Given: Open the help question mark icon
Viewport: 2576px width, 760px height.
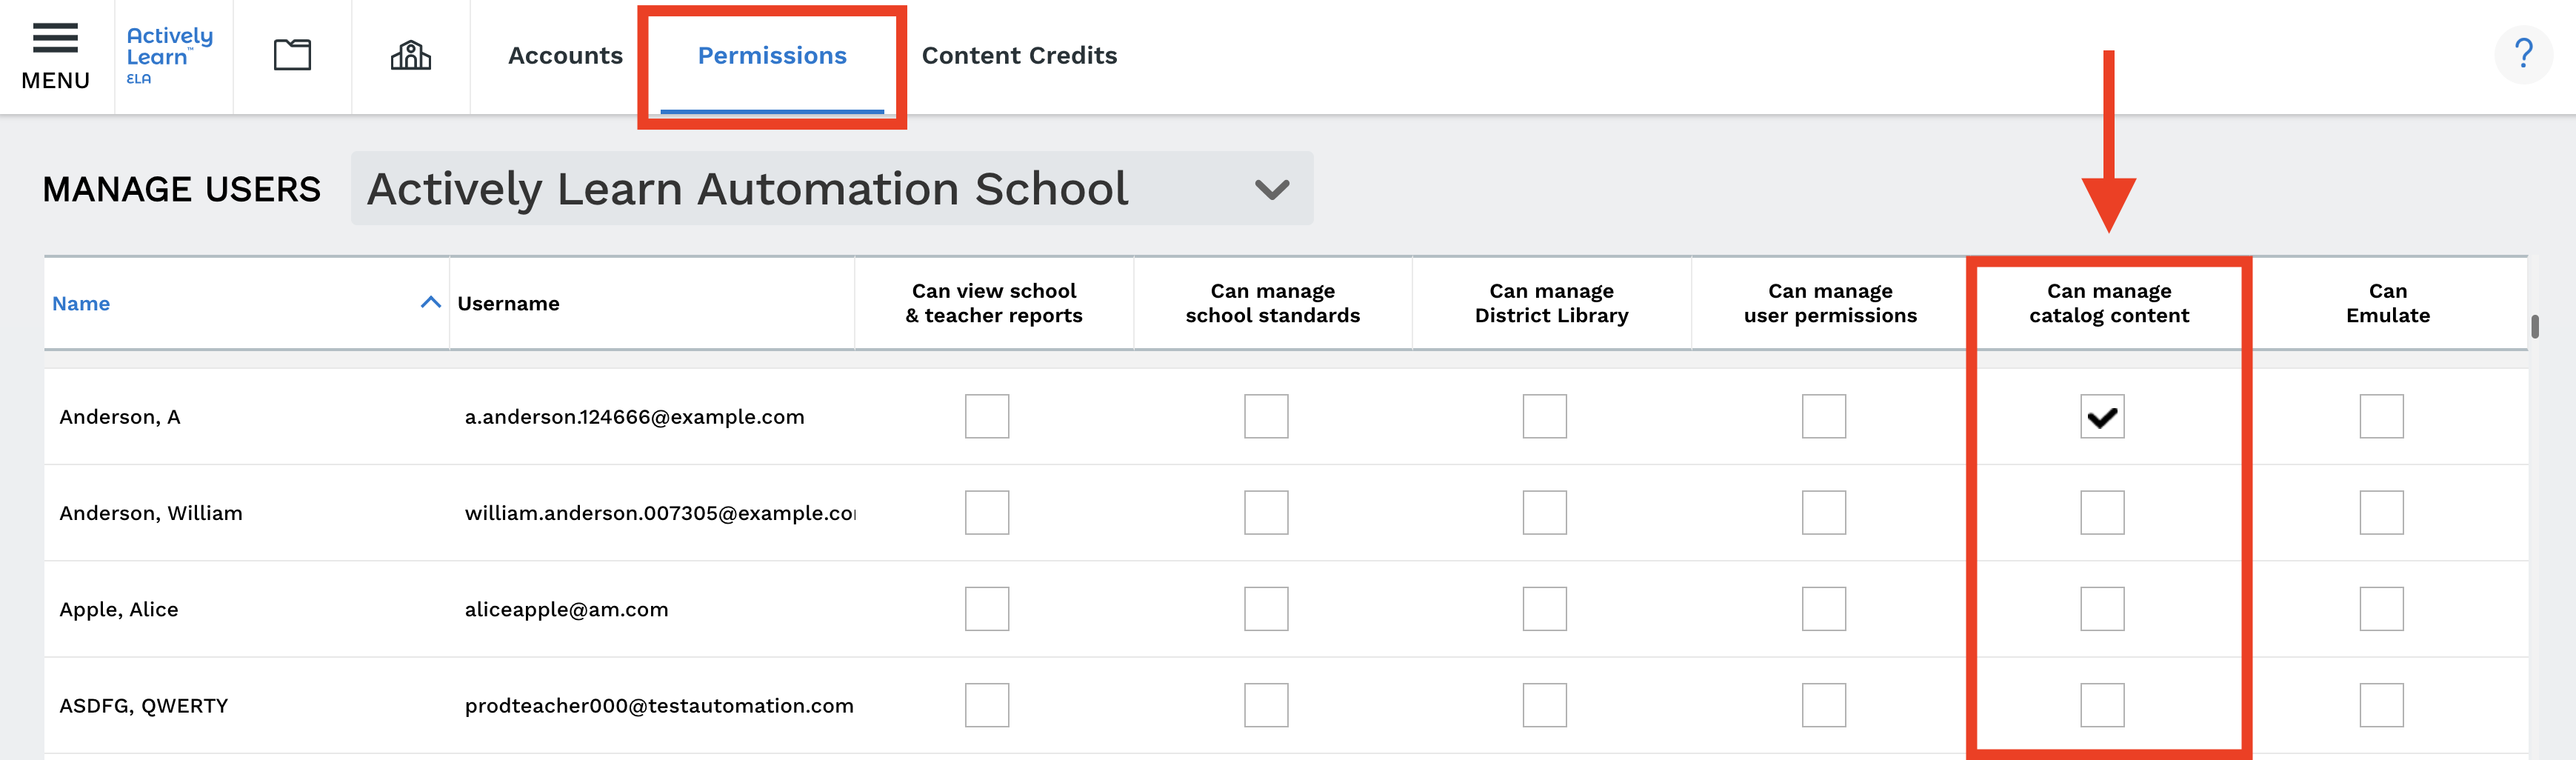Looking at the screenshot, I should coord(2523,55).
